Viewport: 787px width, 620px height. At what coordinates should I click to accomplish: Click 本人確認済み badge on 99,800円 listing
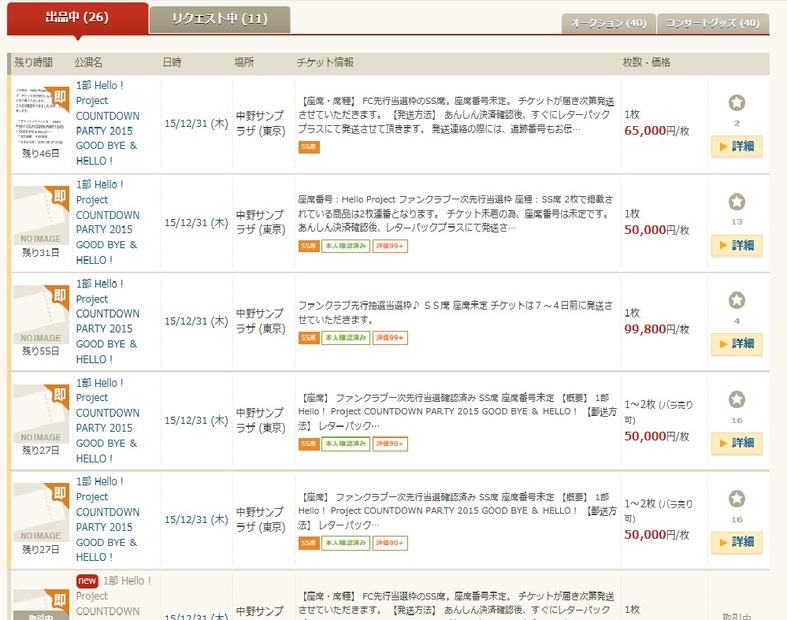point(346,338)
